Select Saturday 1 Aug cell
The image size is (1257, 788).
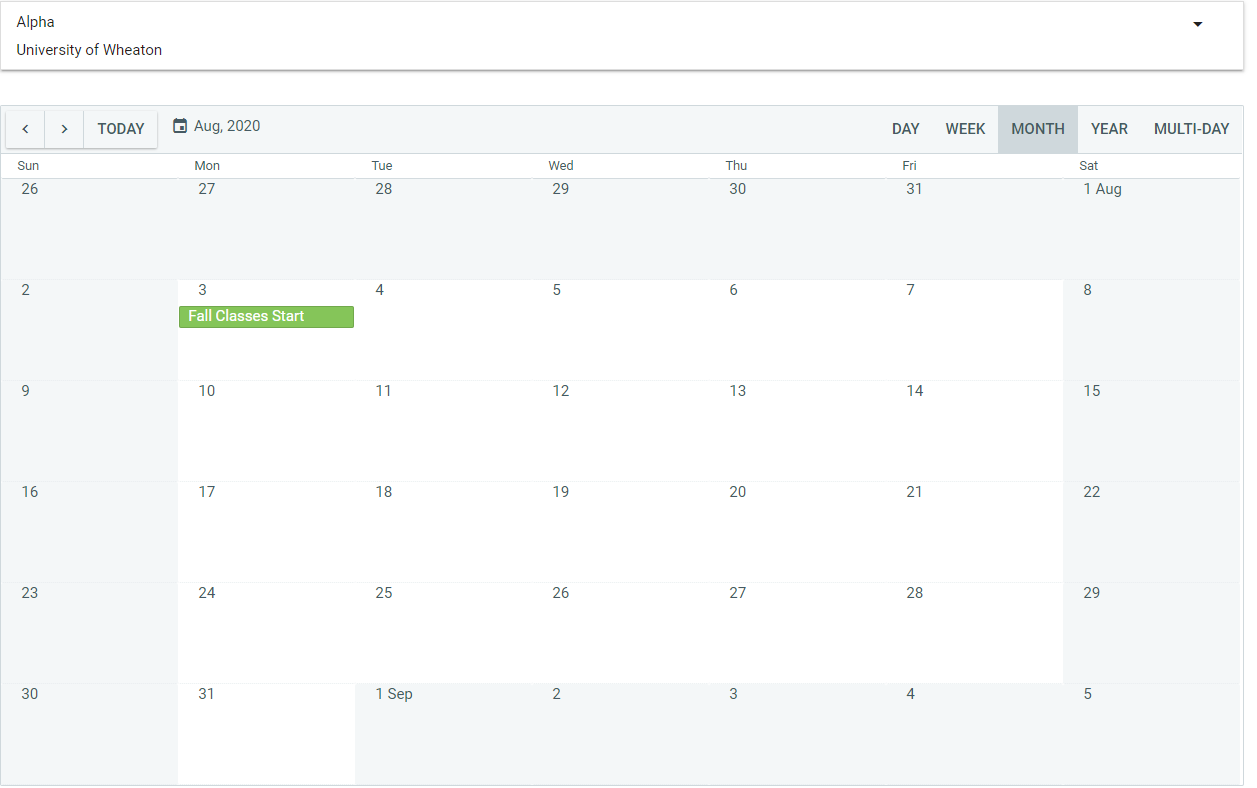click(x=1150, y=228)
